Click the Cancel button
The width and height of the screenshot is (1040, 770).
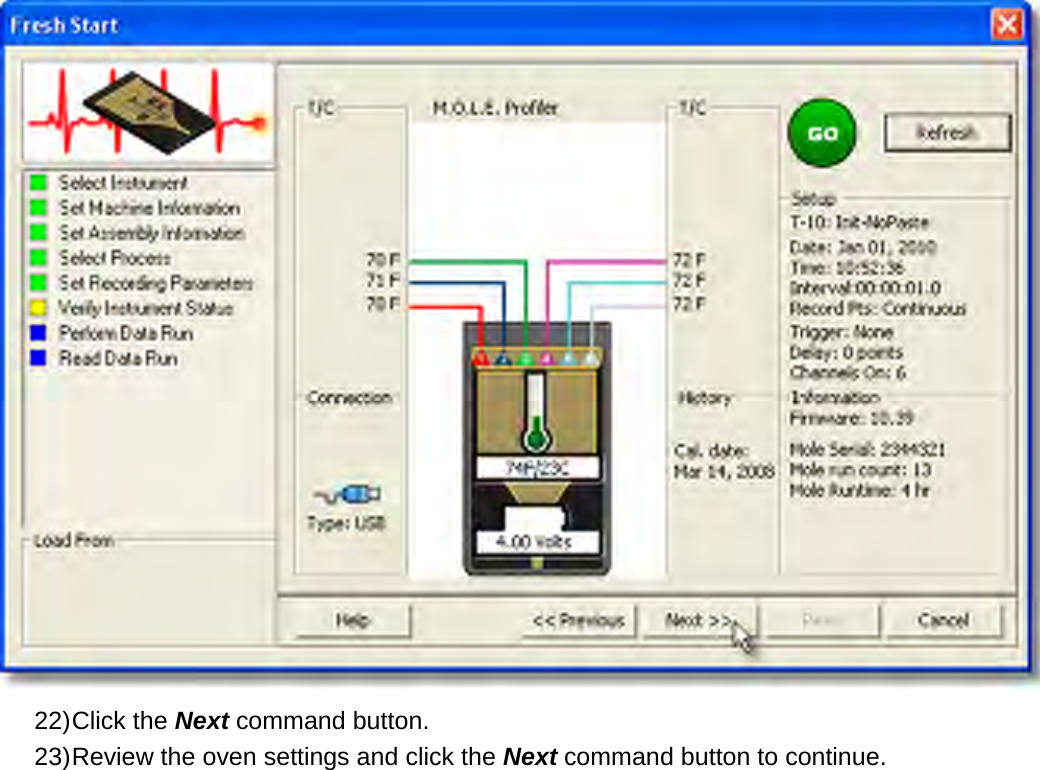942,620
